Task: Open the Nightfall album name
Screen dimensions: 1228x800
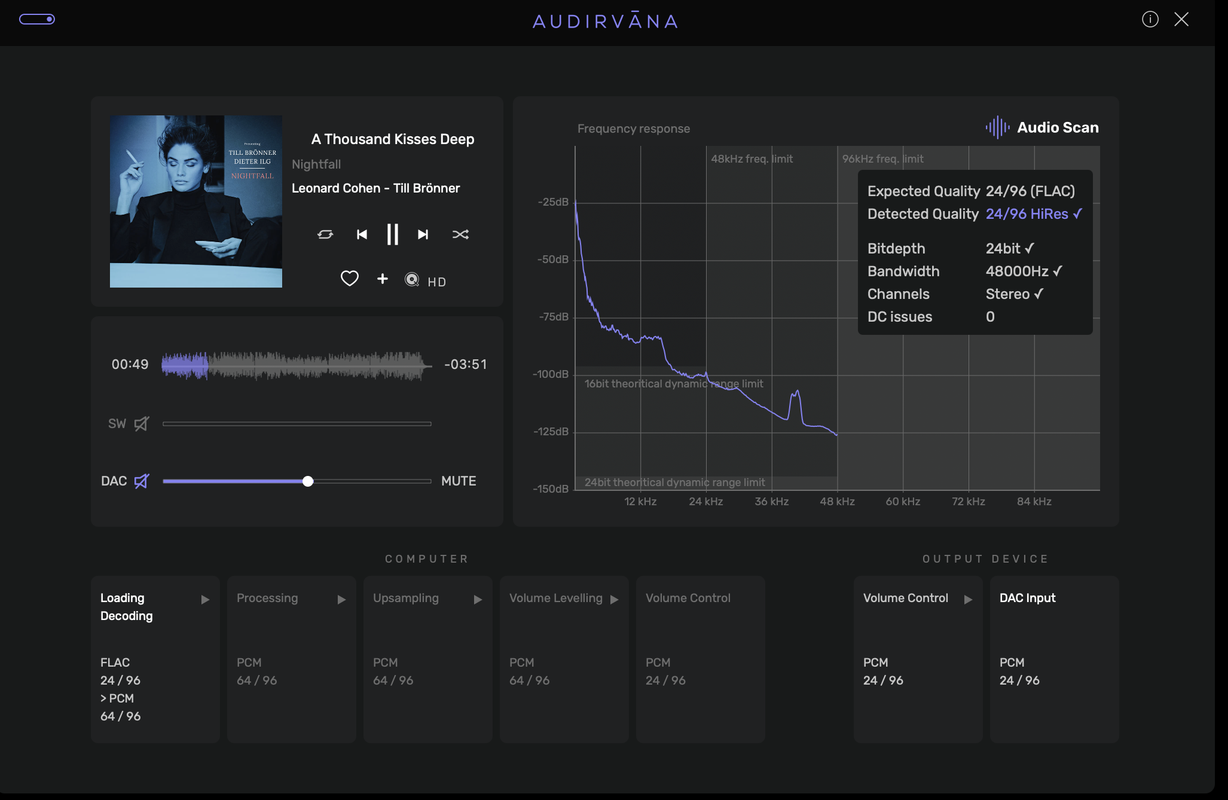Action: [316, 164]
